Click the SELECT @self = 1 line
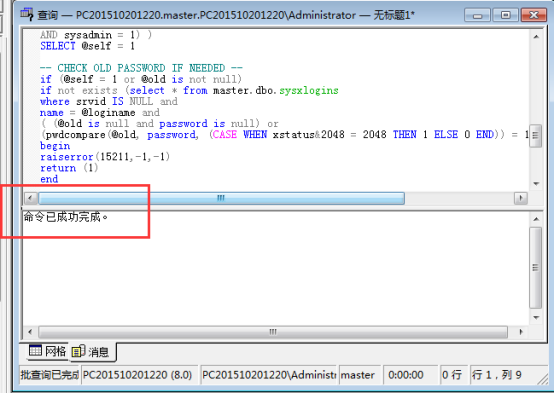The height and width of the screenshot is (394, 554). 88,46
